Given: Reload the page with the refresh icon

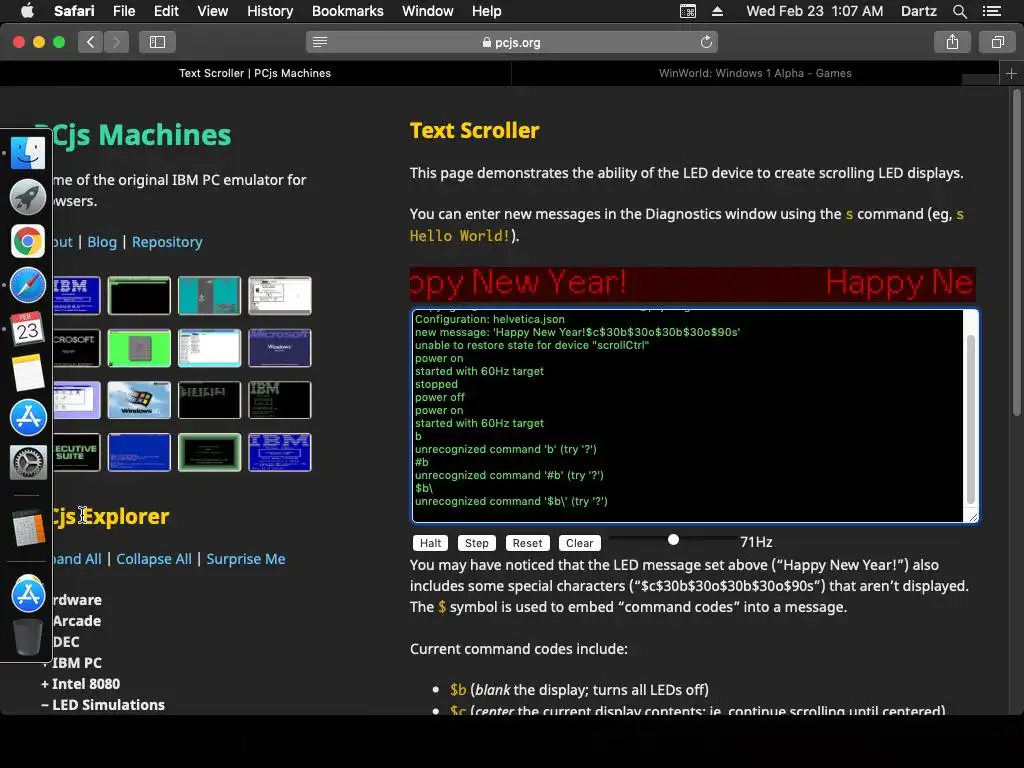Looking at the screenshot, I should click(x=706, y=42).
